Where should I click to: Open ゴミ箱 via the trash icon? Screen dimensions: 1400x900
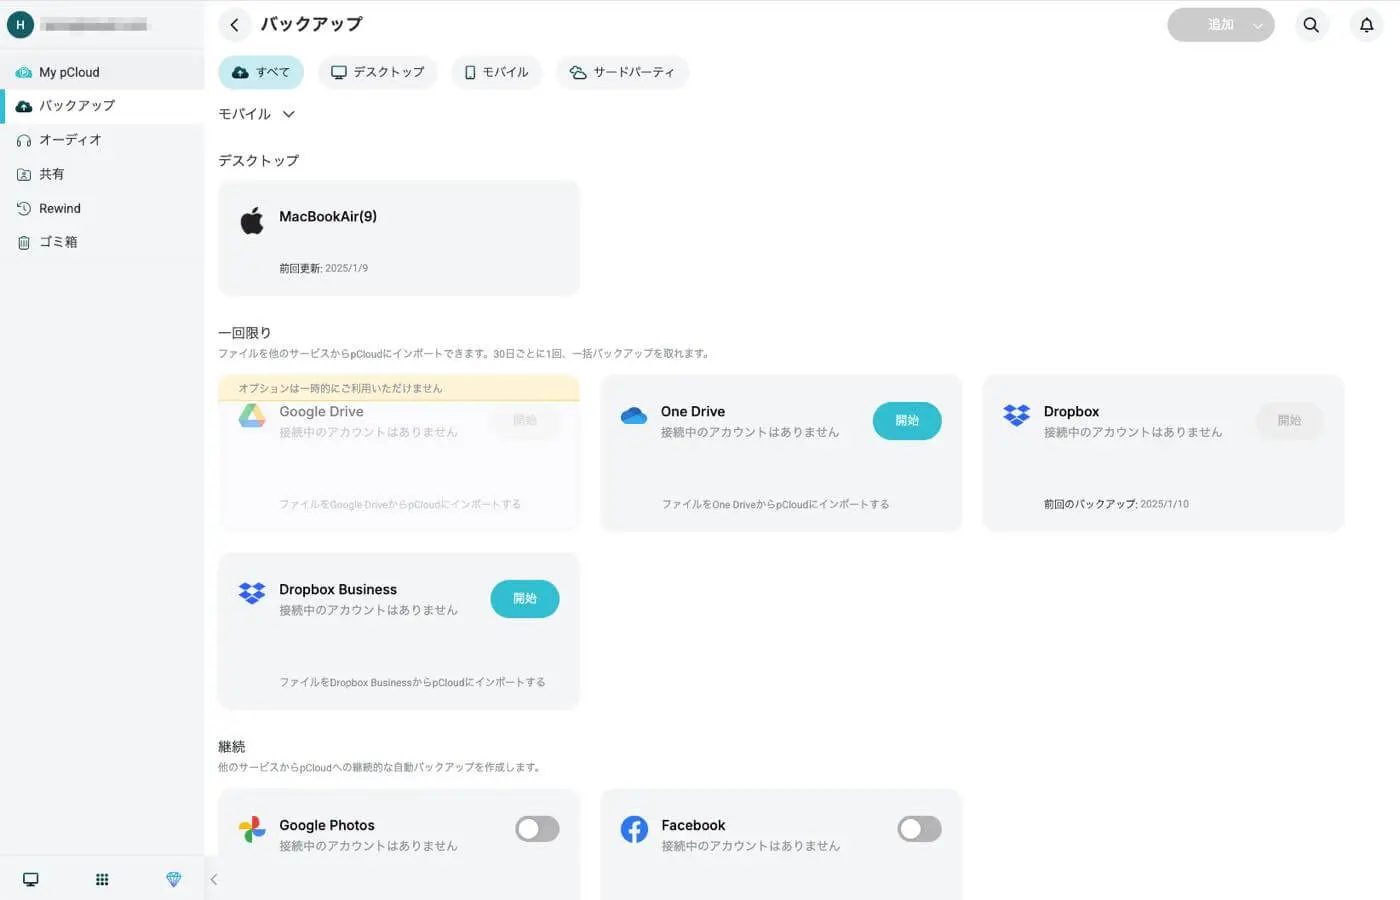[24, 242]
